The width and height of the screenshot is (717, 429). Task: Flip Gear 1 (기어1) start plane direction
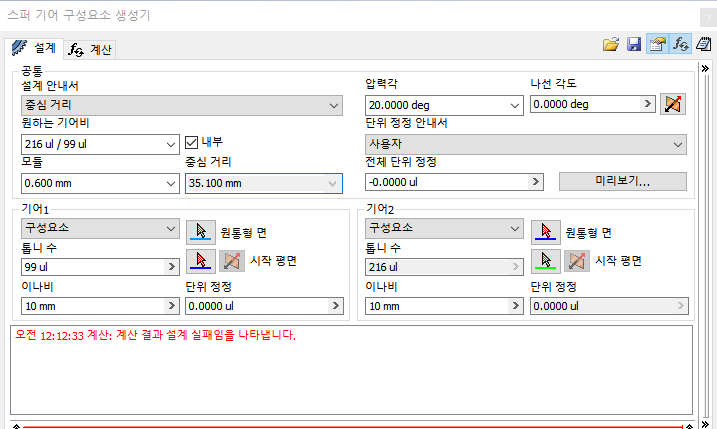(x=231, y=261)
